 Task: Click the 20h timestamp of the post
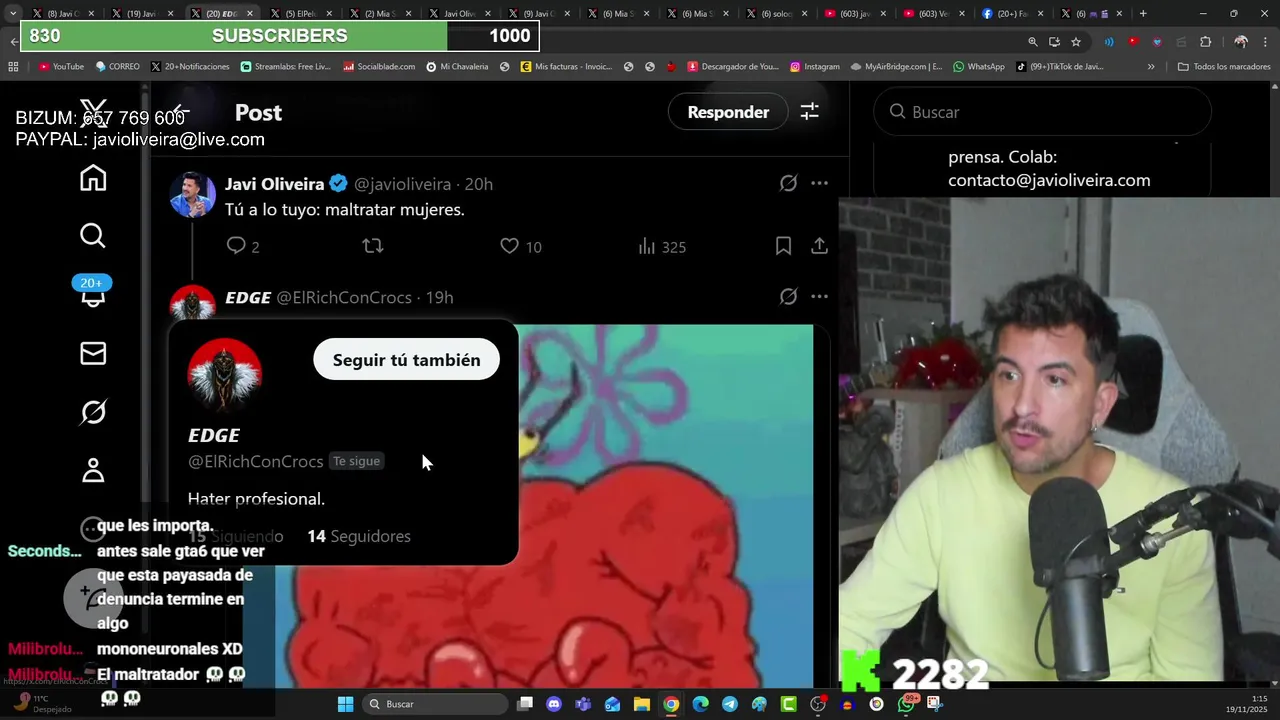(x=479, y=184)
